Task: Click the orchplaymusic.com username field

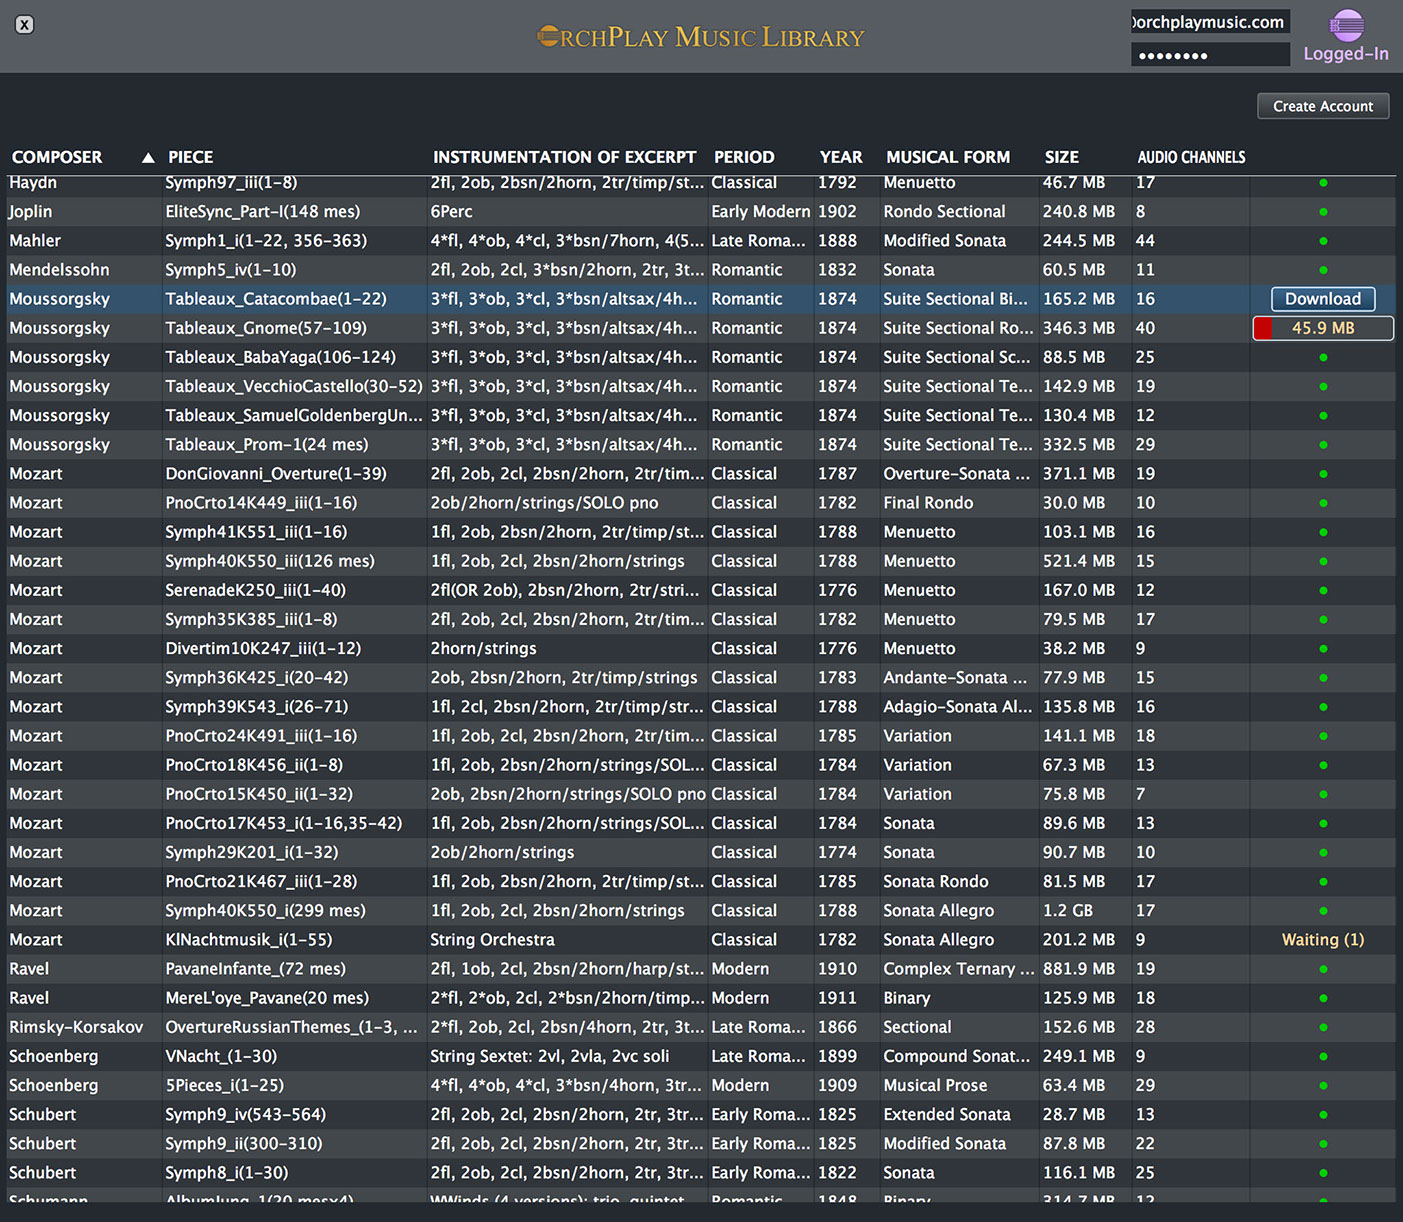Action: coord(1209,22)
